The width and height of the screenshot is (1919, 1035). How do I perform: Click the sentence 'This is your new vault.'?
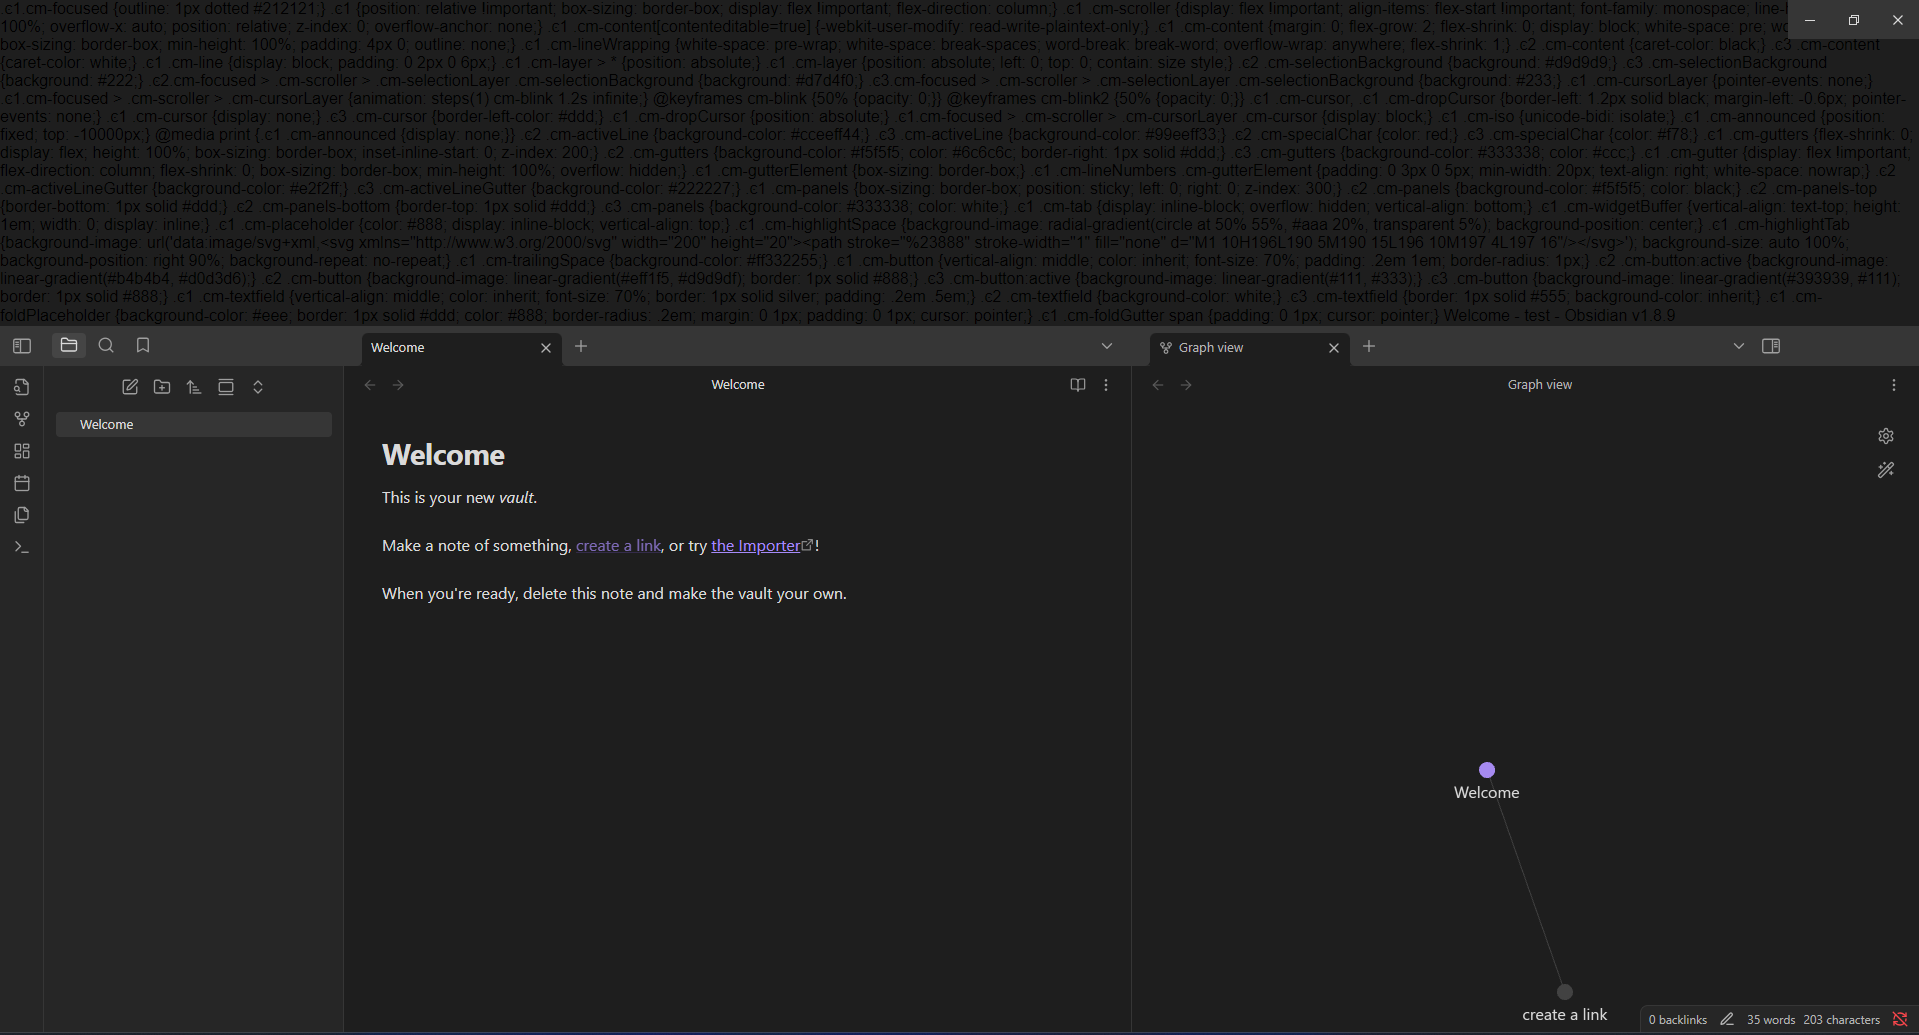pos(460,498)
